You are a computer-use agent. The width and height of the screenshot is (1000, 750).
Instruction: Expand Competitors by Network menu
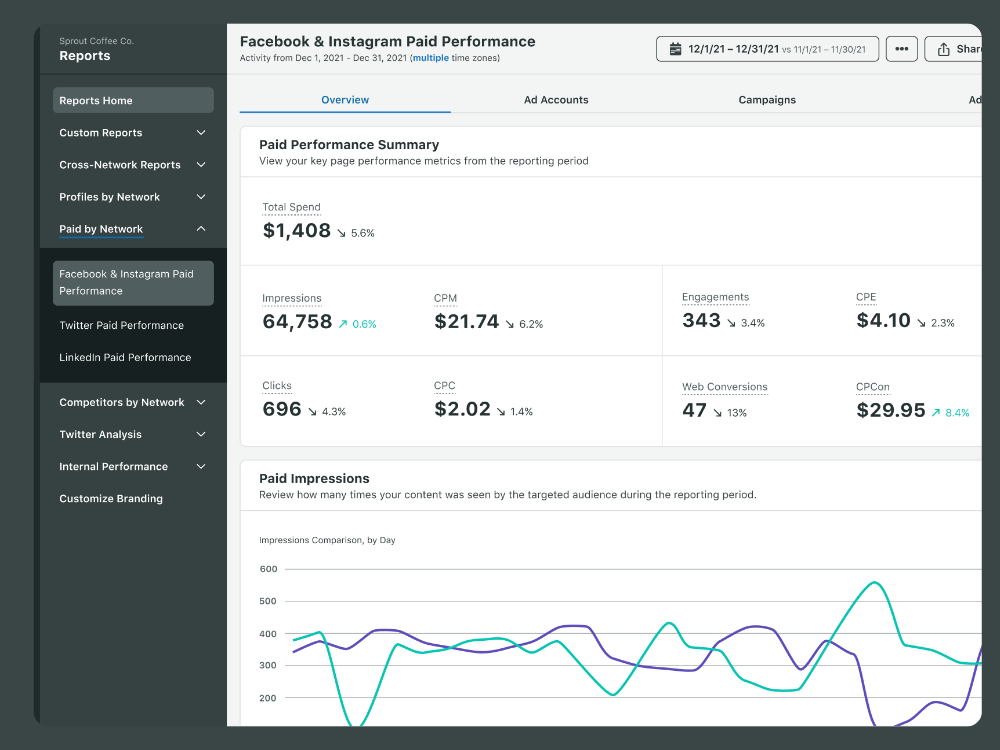(201, 403)
